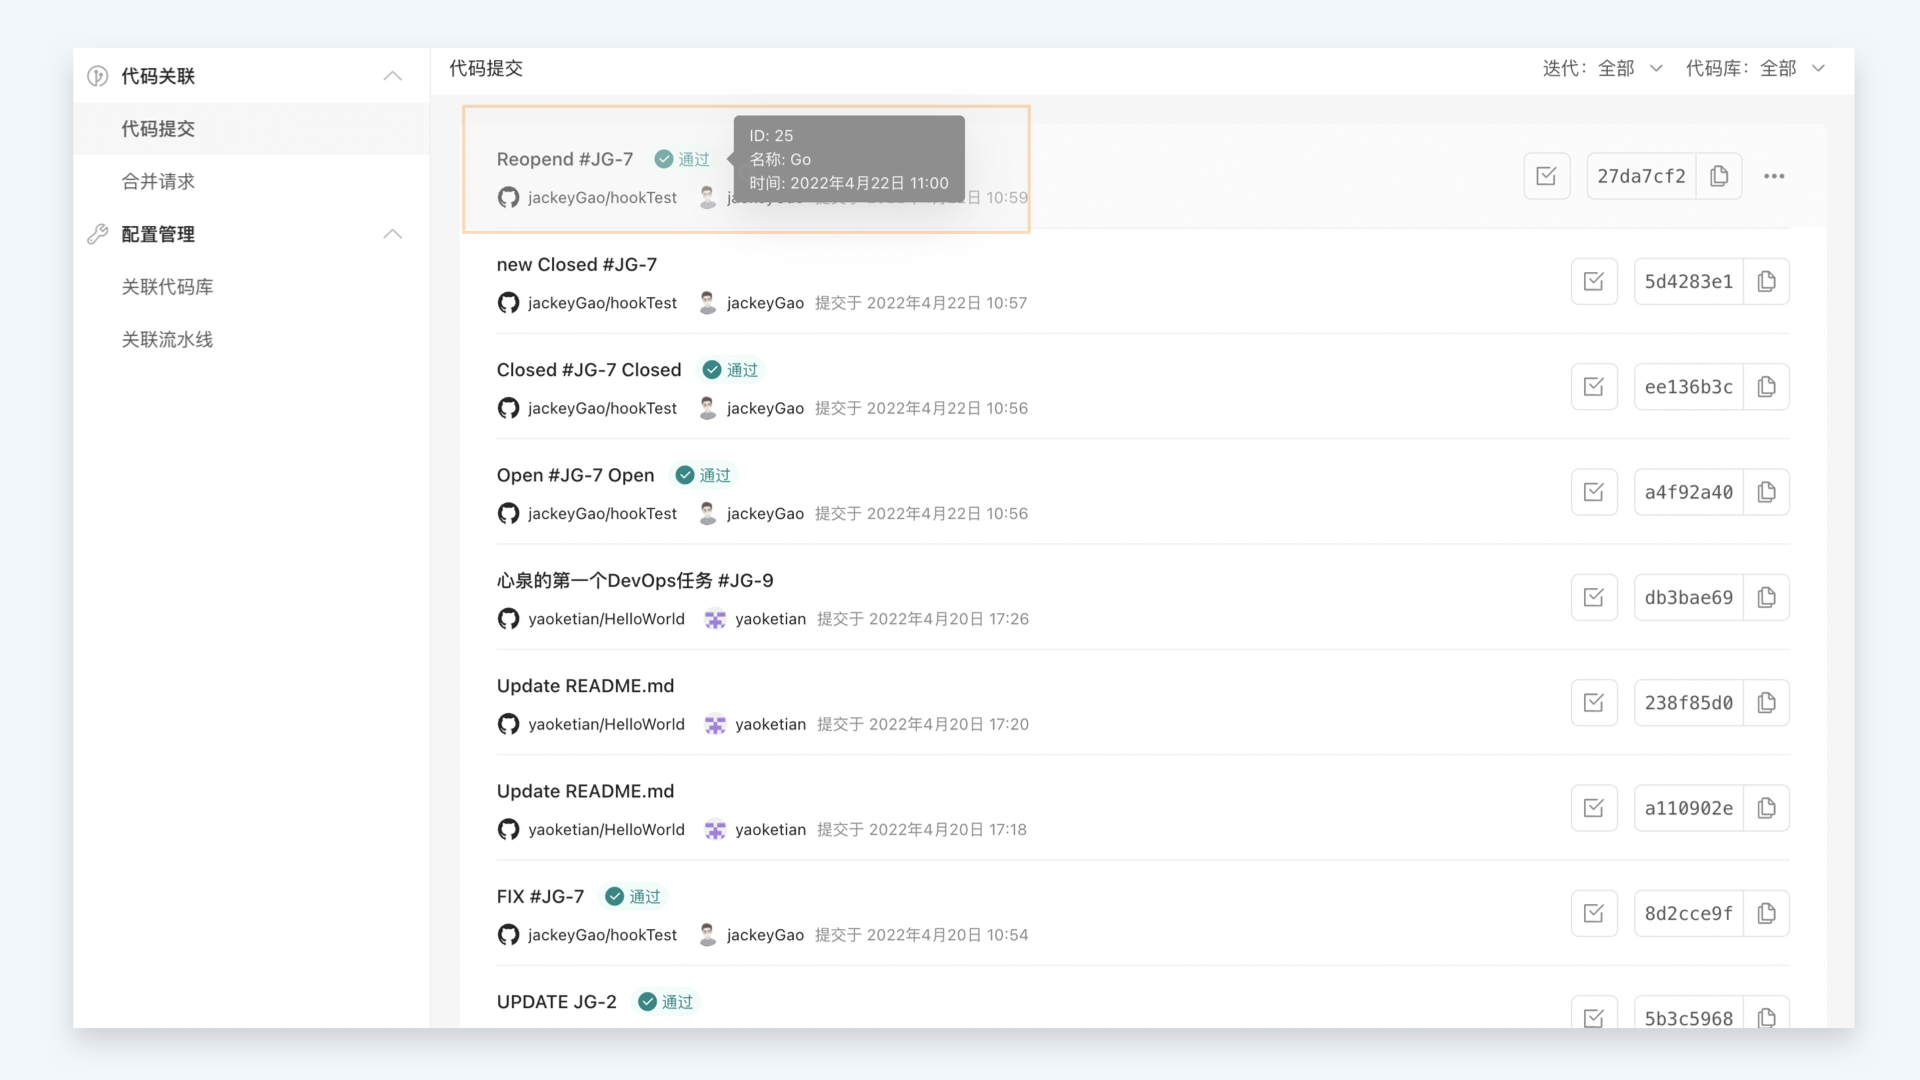
Task: Open the 迭代 全部 dropdown
Action: [x=1602, y=68]
